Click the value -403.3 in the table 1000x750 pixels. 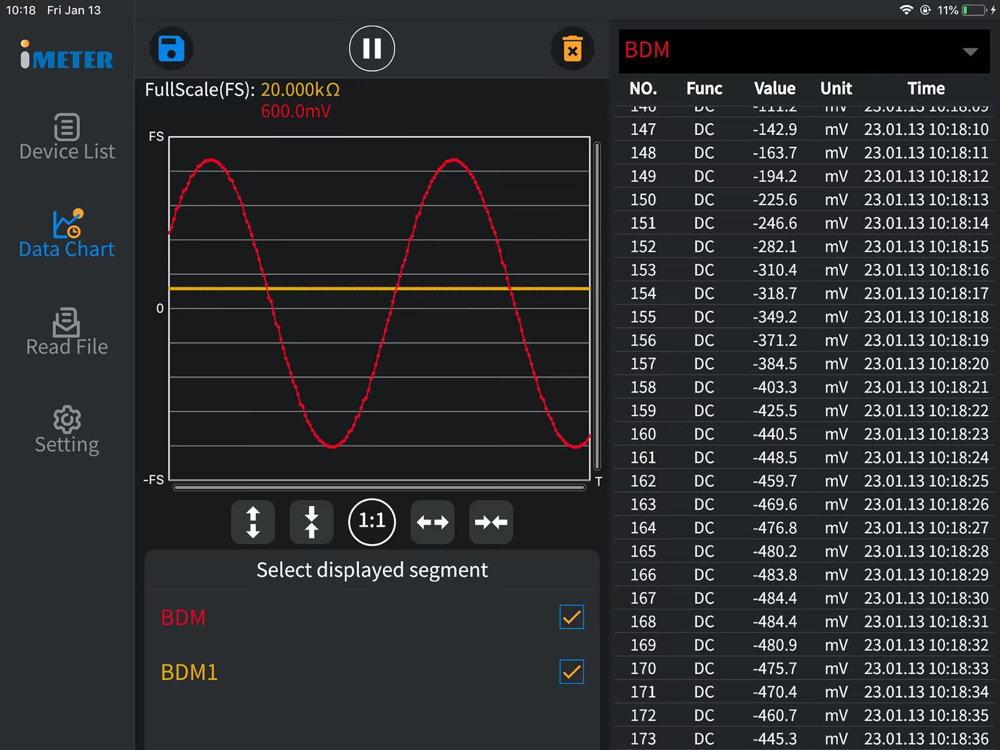point(774,387)
